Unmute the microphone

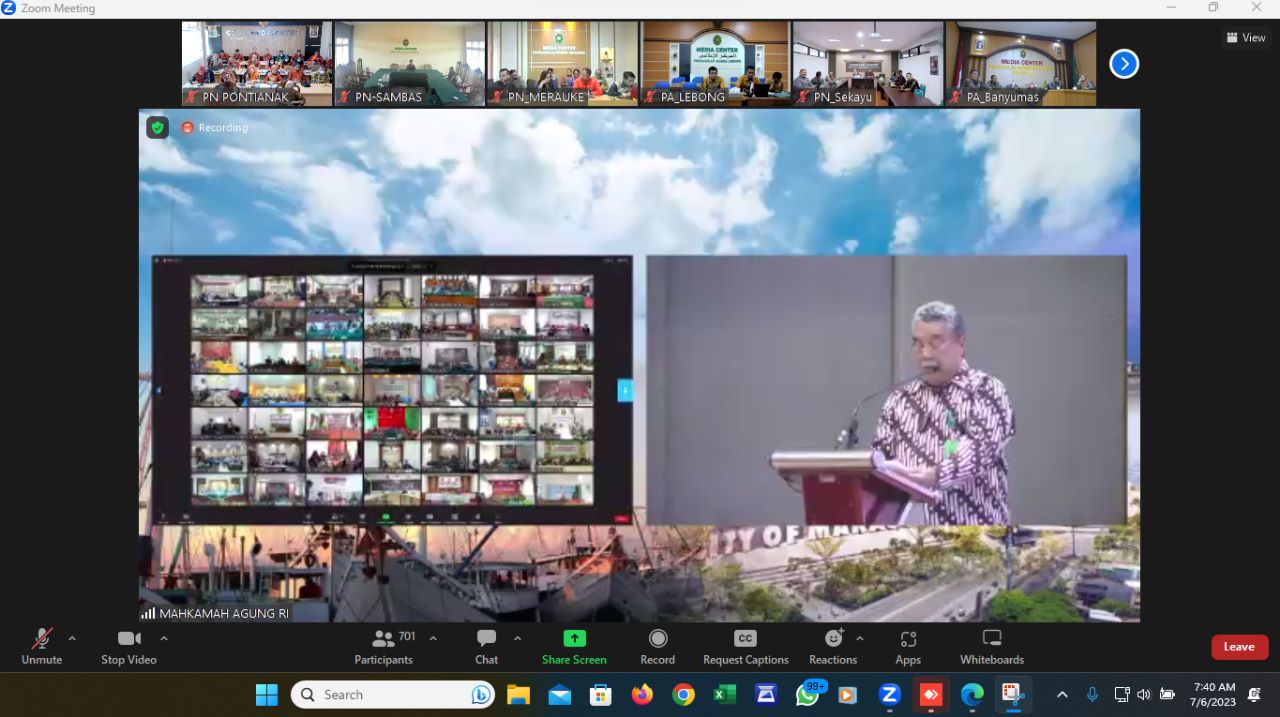click(41, 646)
